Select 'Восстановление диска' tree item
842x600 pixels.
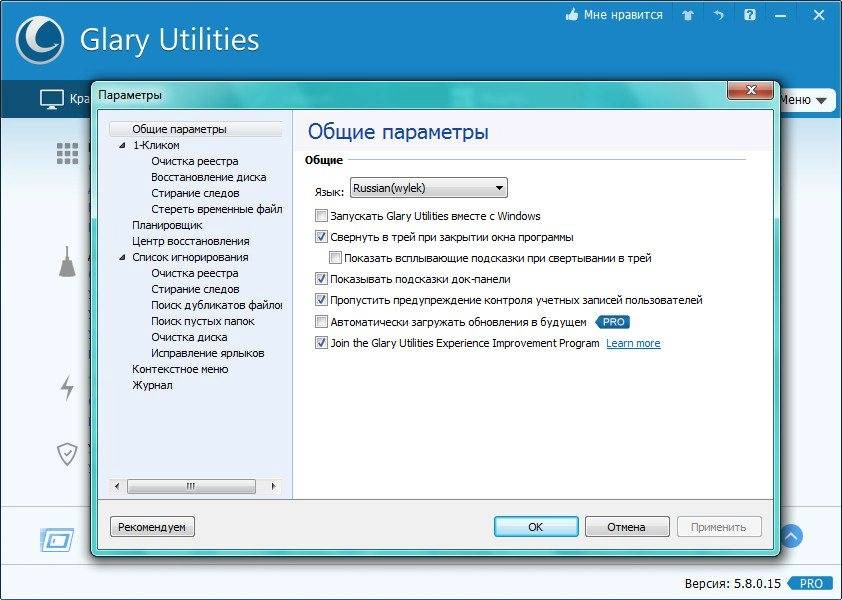pos(208,177)
